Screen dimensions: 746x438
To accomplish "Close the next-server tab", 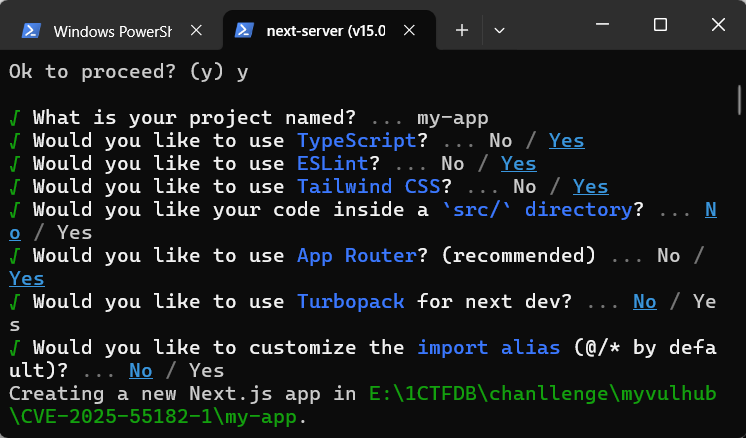I will click(409, 31).
